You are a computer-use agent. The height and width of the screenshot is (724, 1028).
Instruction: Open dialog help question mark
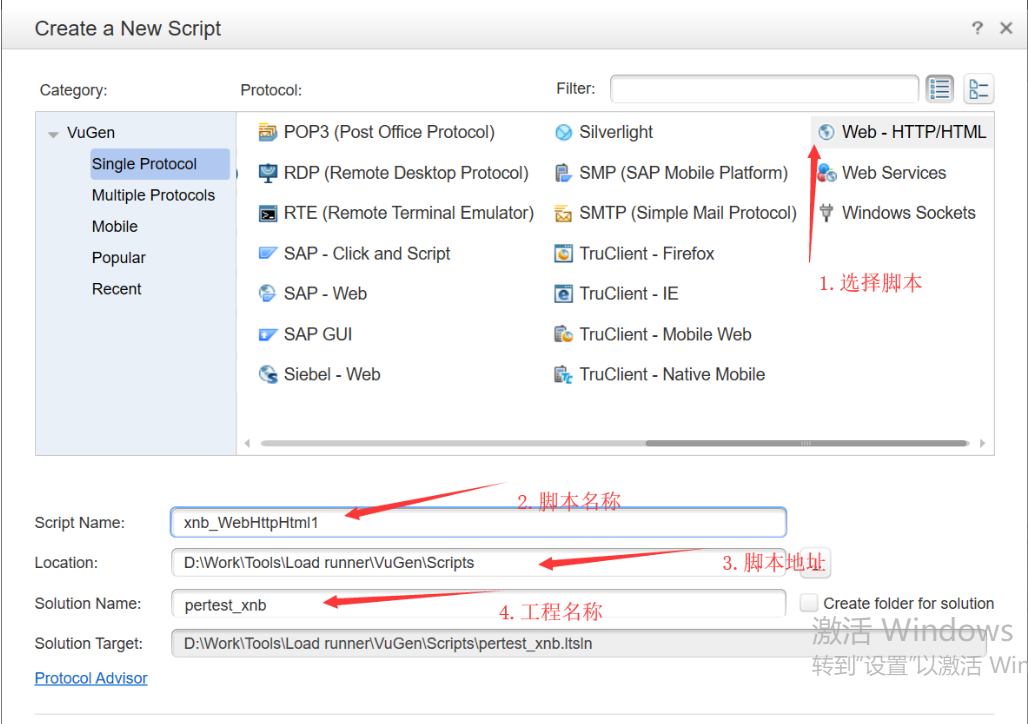tap(977, 28)
